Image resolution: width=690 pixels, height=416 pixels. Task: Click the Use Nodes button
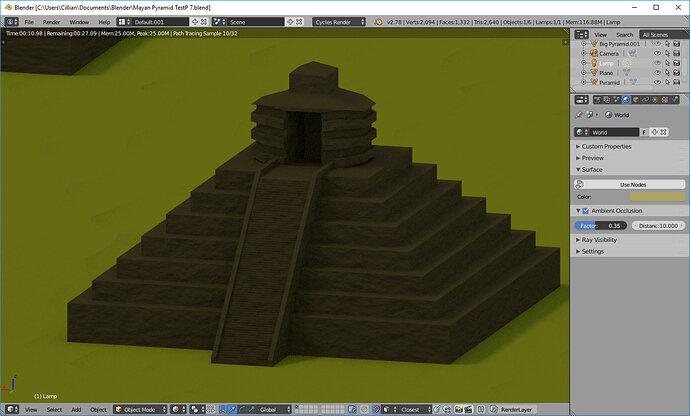point(629,184)
